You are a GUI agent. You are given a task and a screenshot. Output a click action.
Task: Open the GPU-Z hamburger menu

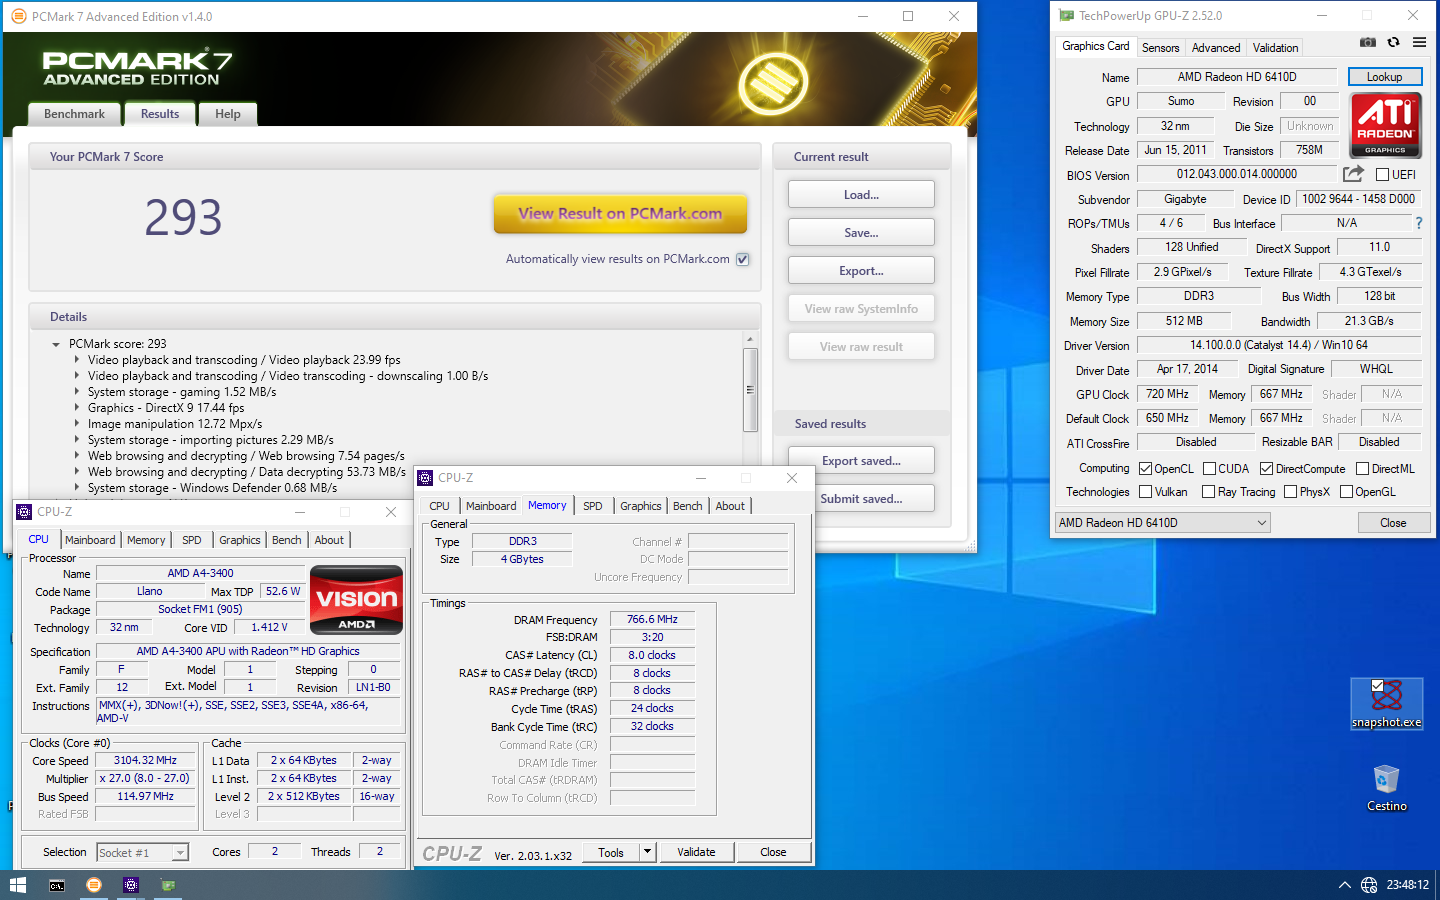1419,42
